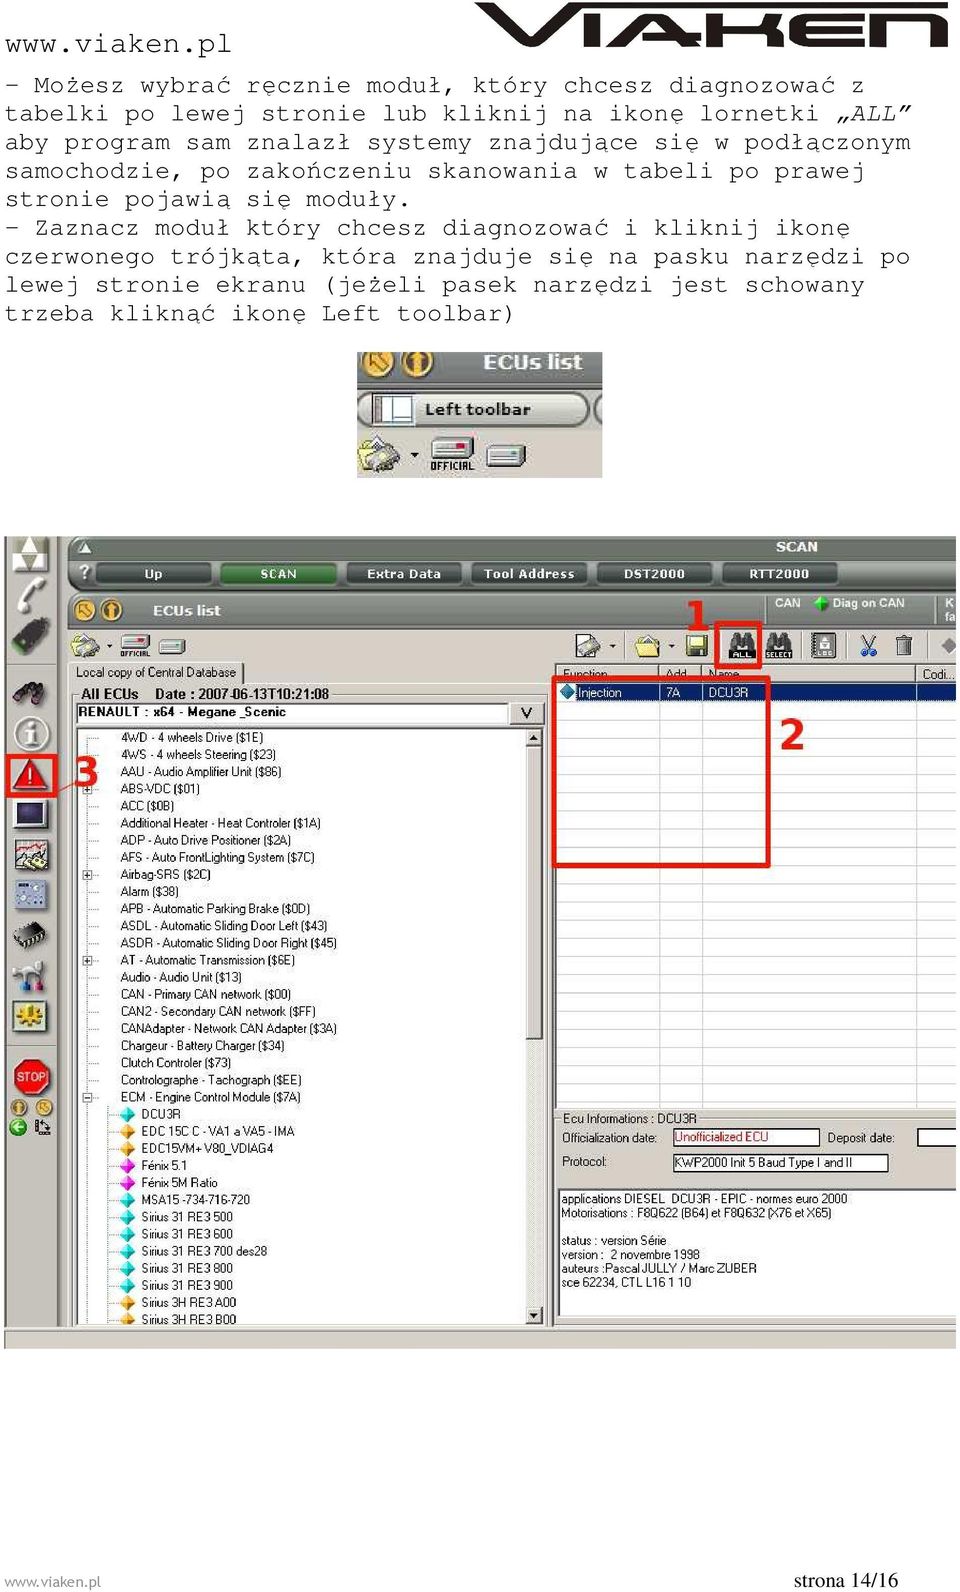Click the scissors cut icon
Screen dimensions: 960x1592
click(x=868, y=646)
